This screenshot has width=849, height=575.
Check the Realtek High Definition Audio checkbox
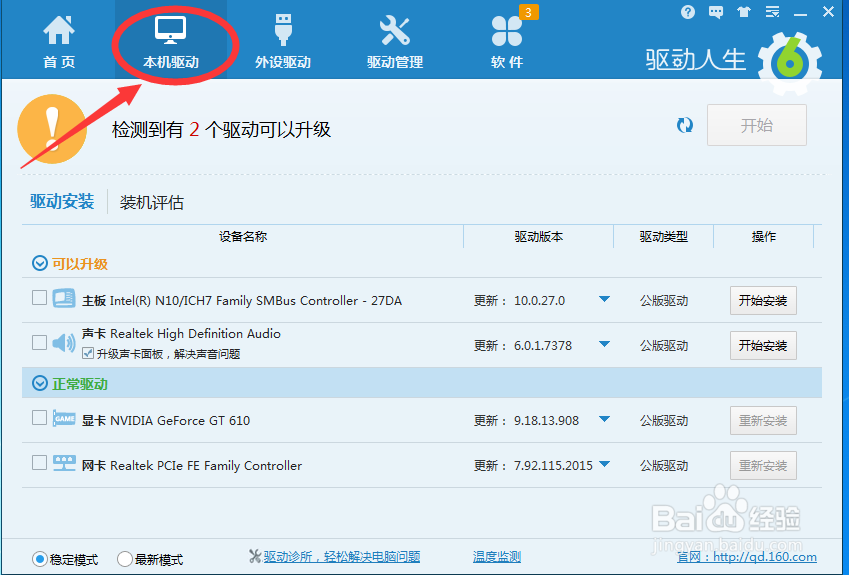pos(39,343)
